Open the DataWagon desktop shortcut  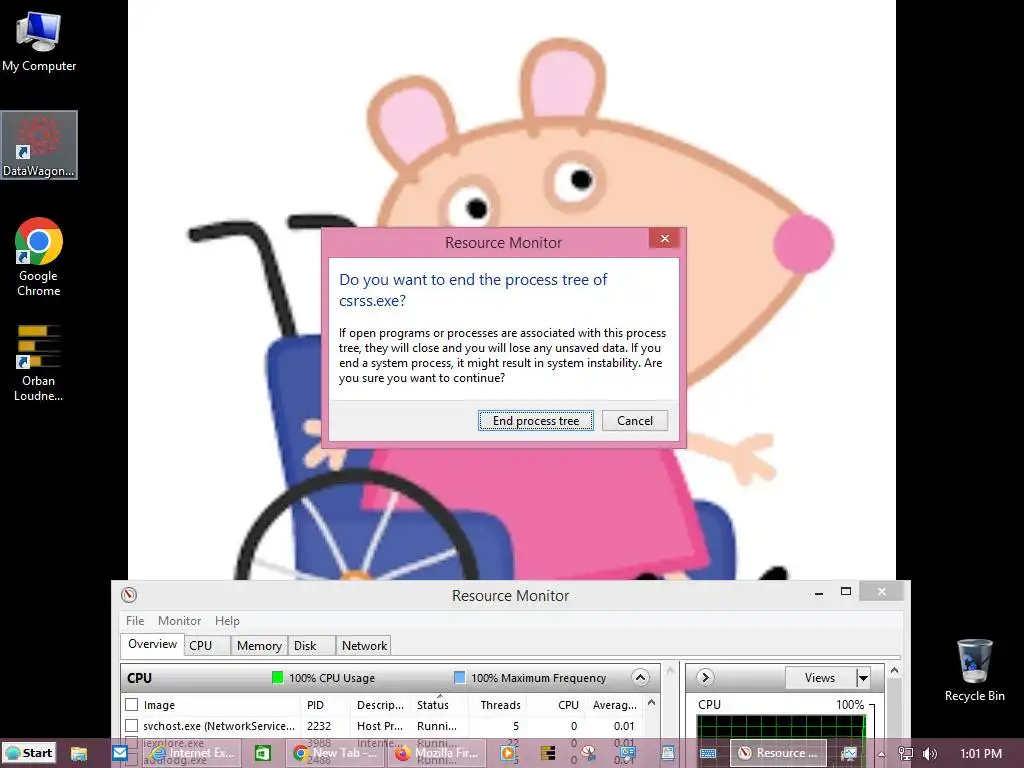click(39, 145)
